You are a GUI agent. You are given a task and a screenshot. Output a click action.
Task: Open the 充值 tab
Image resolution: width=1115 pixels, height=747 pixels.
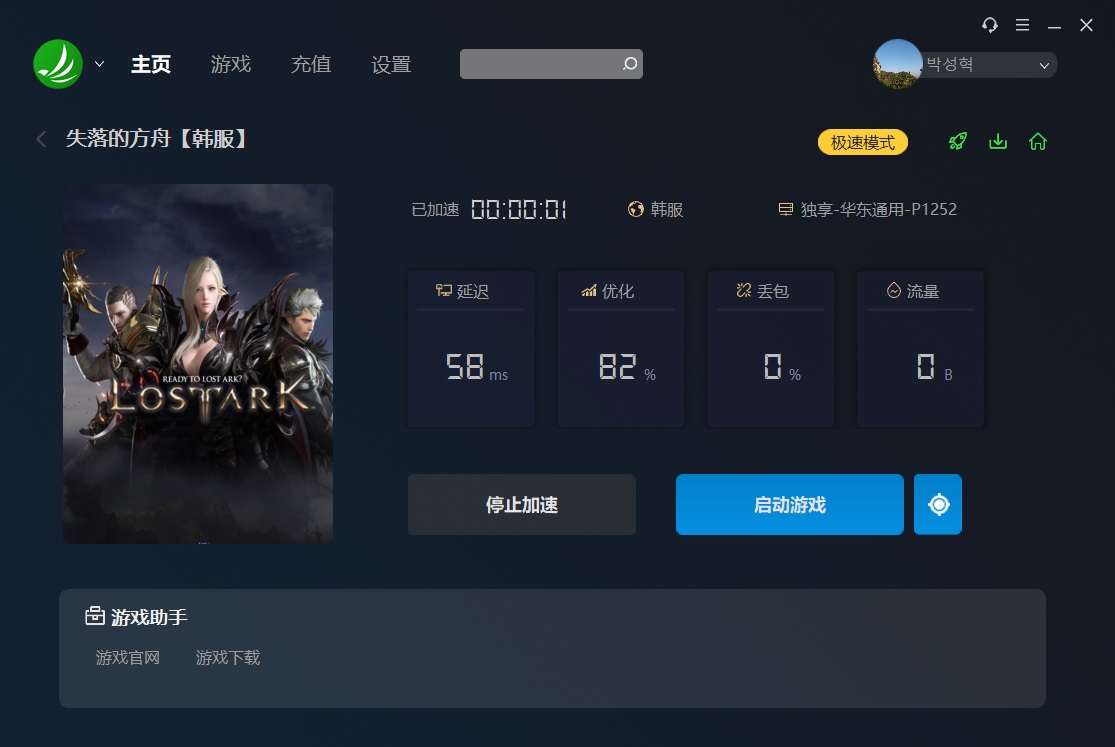click(311, 64)
